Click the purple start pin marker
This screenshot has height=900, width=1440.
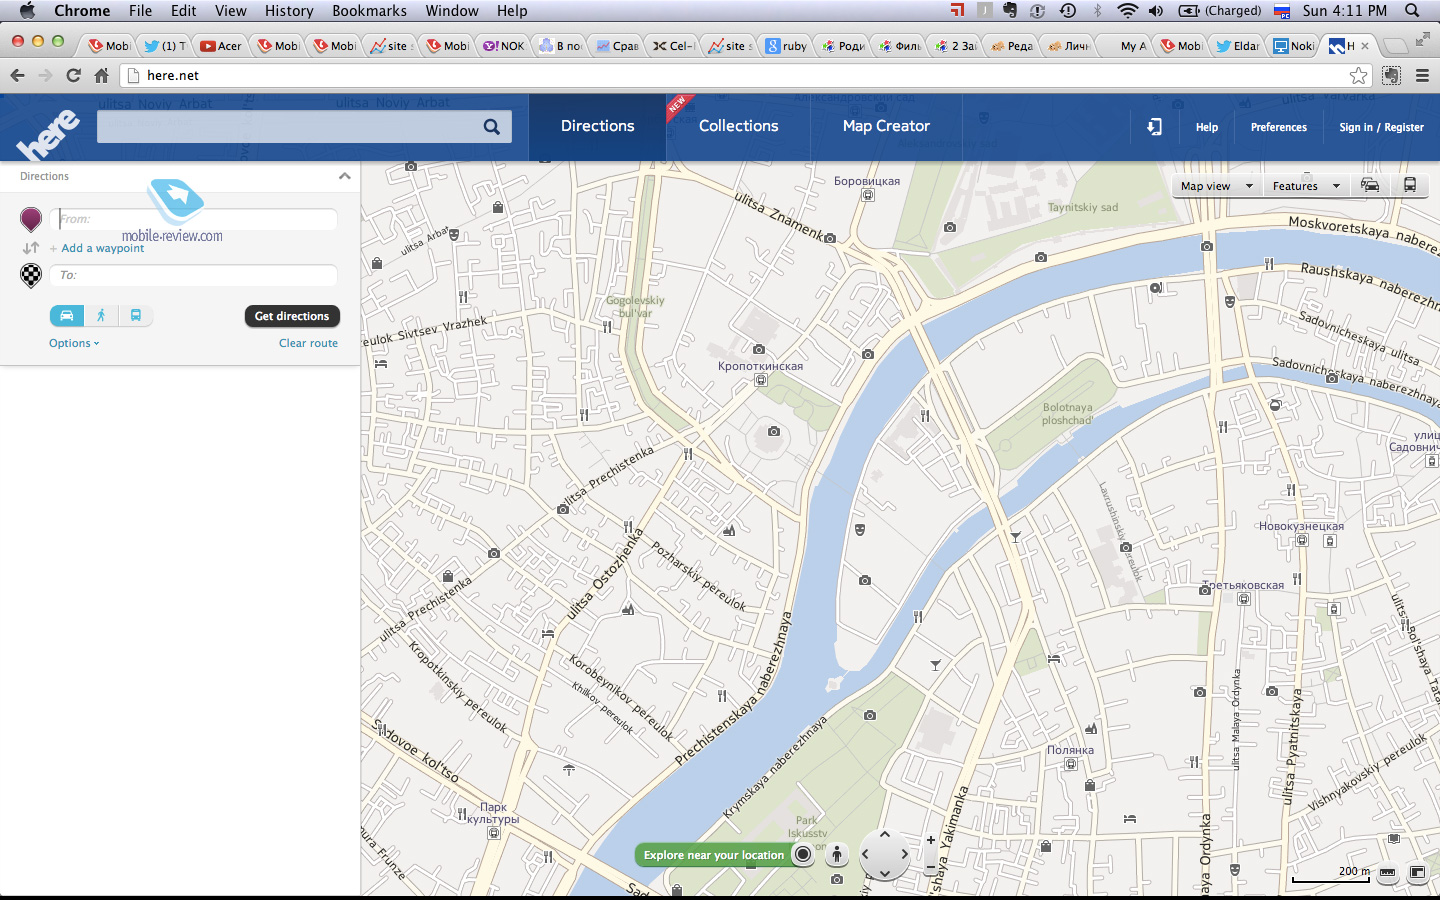(x=31, y=219)
